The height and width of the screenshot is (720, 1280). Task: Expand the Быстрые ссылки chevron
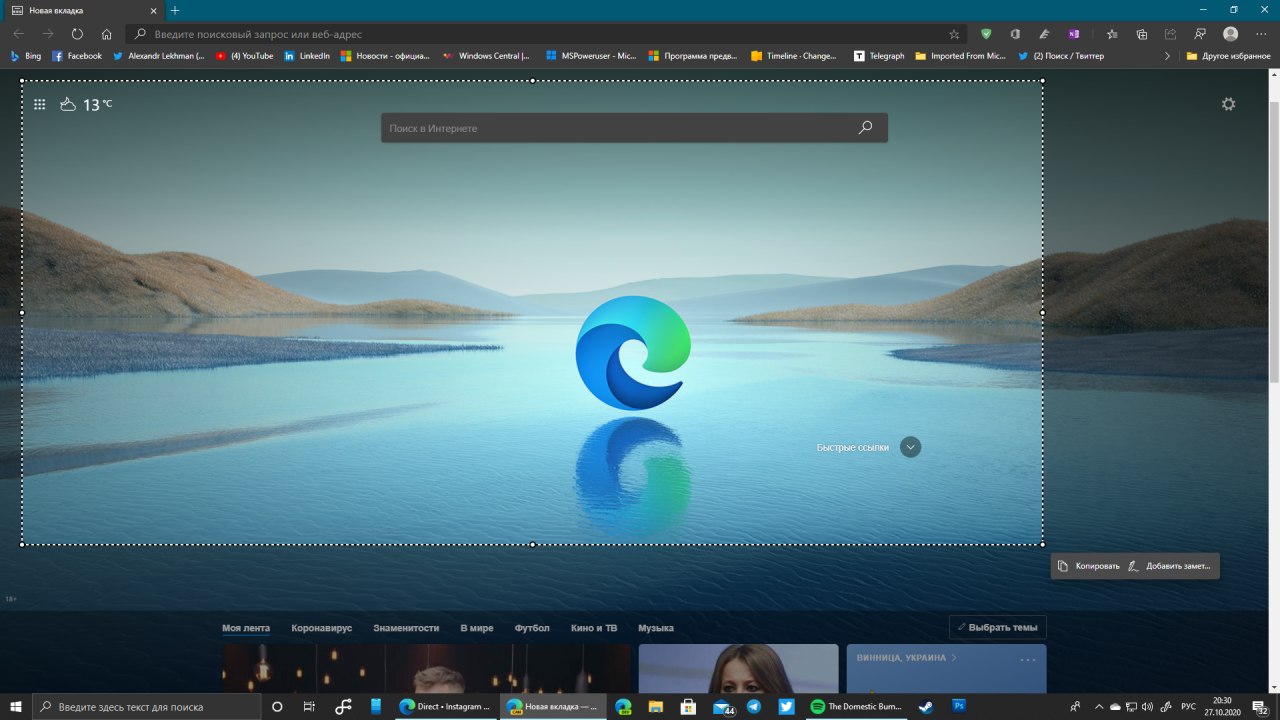[x=910, y=447]
